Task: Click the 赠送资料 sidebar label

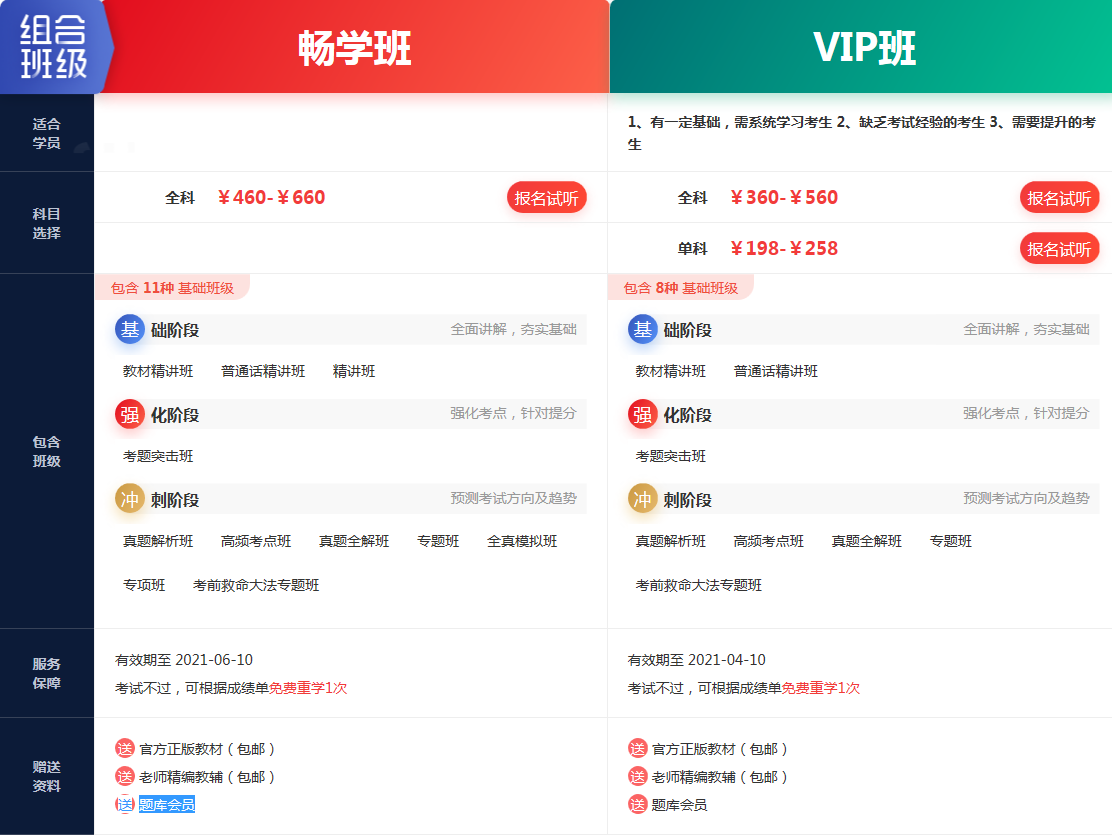Action: [46, 776]
